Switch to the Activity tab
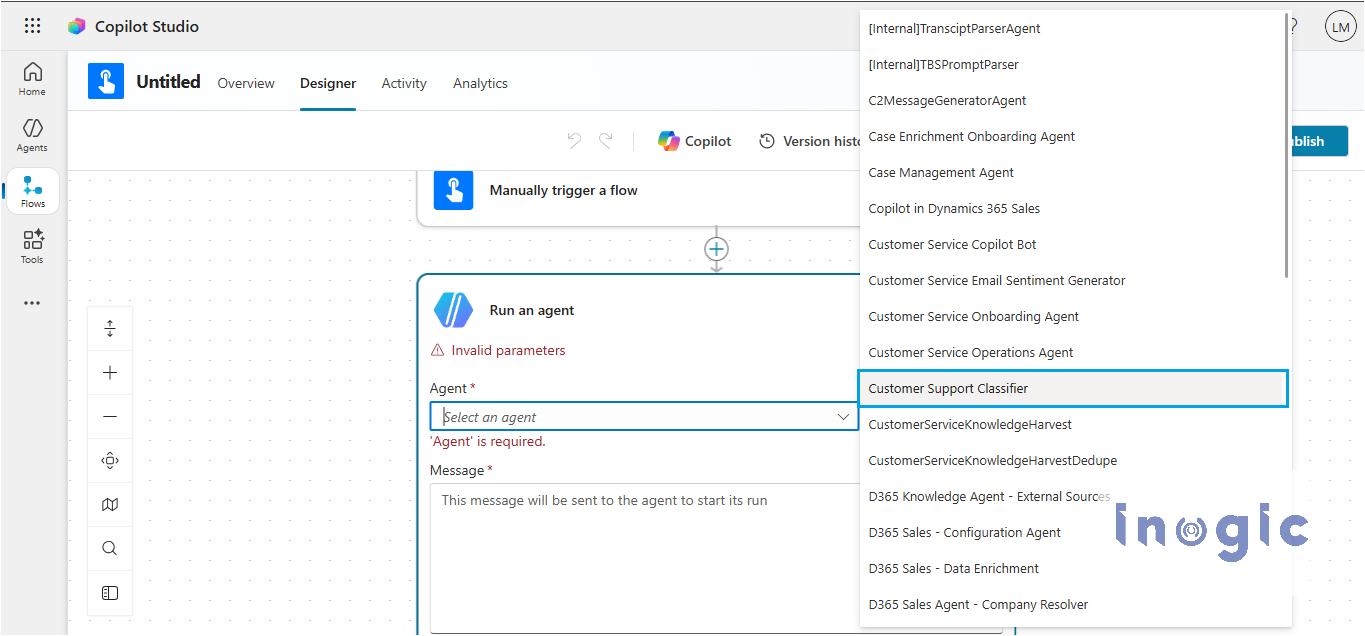Screen dimensions: 1365x636 coord(404,83)
